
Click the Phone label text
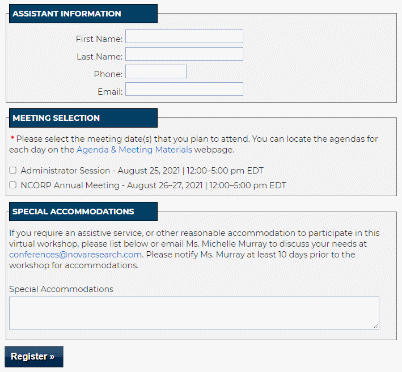[x=108, y=74]
